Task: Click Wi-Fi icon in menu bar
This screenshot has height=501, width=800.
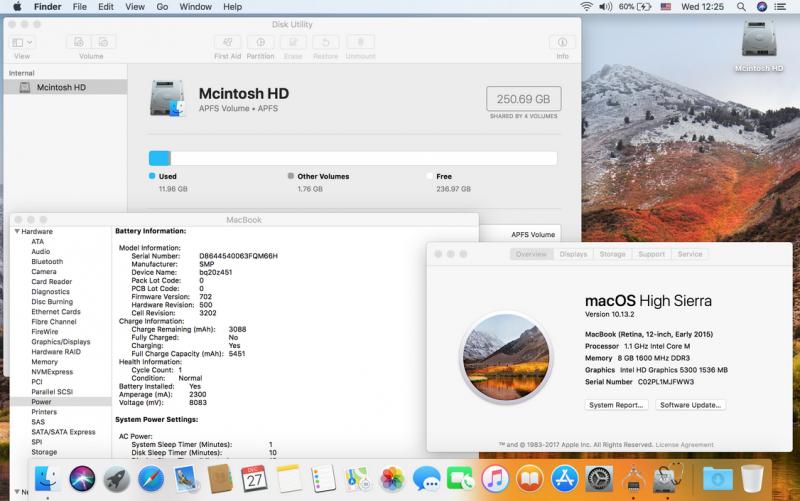Action: click(x=587, y=7)
